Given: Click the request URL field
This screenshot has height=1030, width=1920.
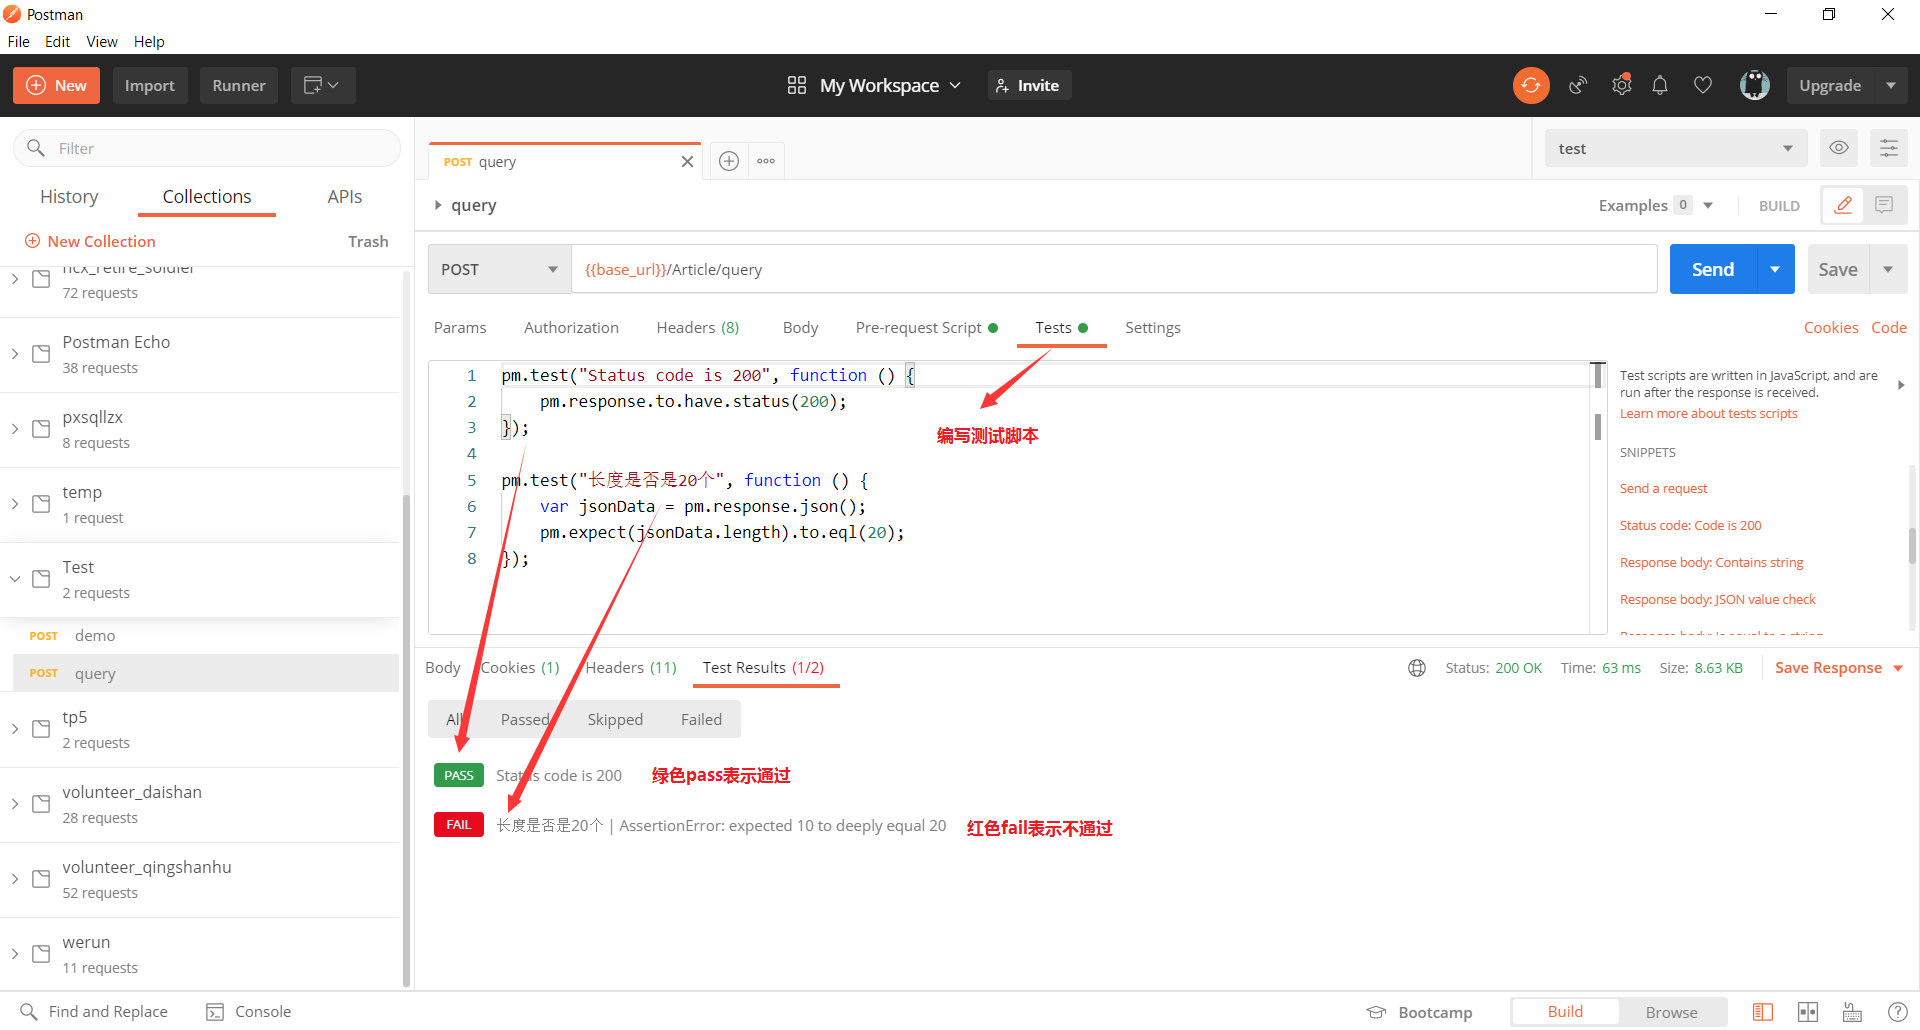Looking at the screenshot, I should (x=1114, y=270).
